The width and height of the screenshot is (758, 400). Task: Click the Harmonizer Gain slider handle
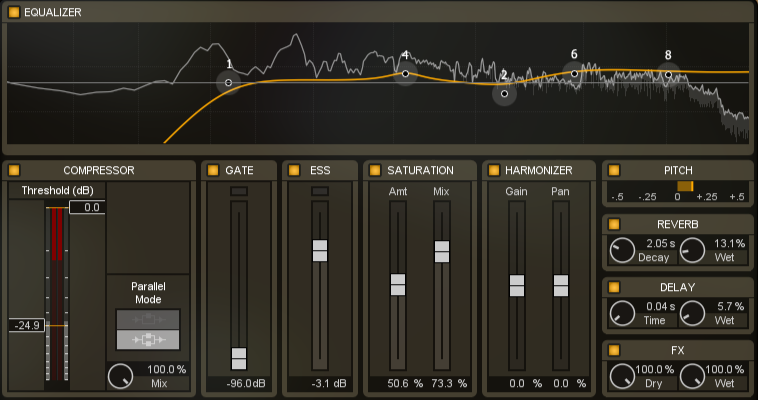(517, 285)
